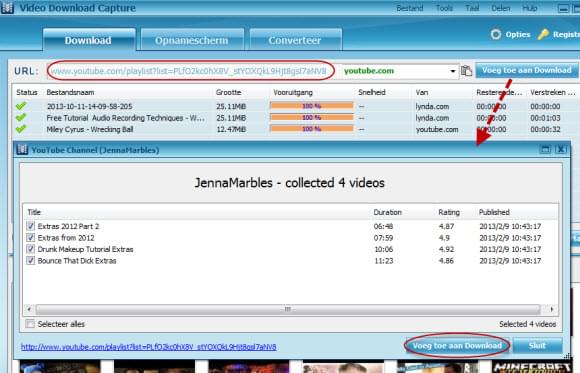The height and width of the screenshot is (373, 580).
Task: Uncheck Extras 2012 Part 2 video
Action: pyautogui.click(x=30, y=226)
